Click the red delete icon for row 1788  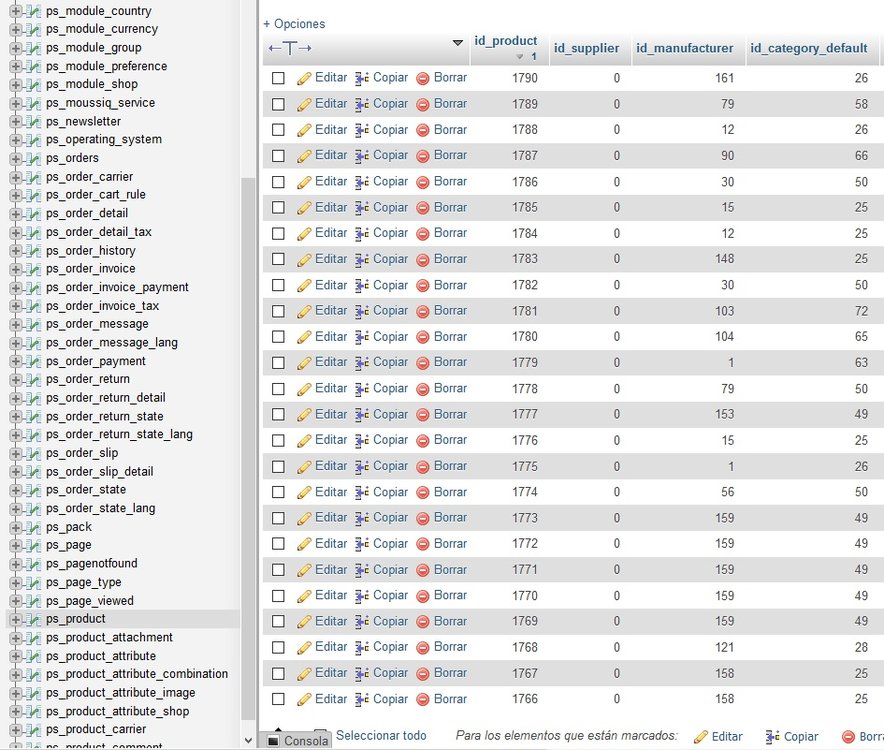click(423, 130)
